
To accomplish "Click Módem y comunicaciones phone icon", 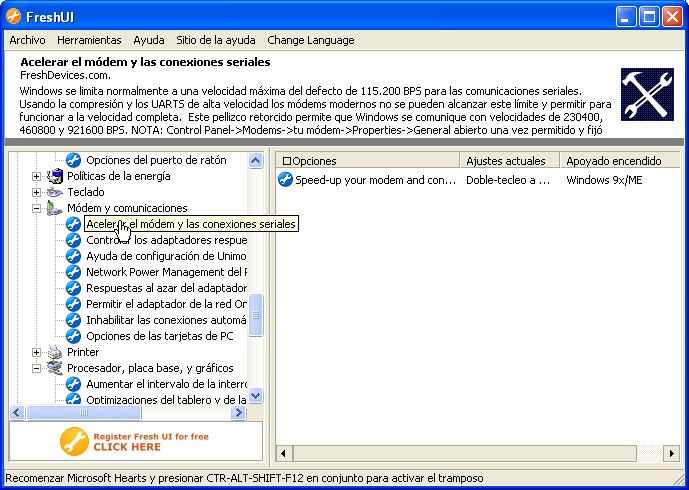I will coord(54,208).
